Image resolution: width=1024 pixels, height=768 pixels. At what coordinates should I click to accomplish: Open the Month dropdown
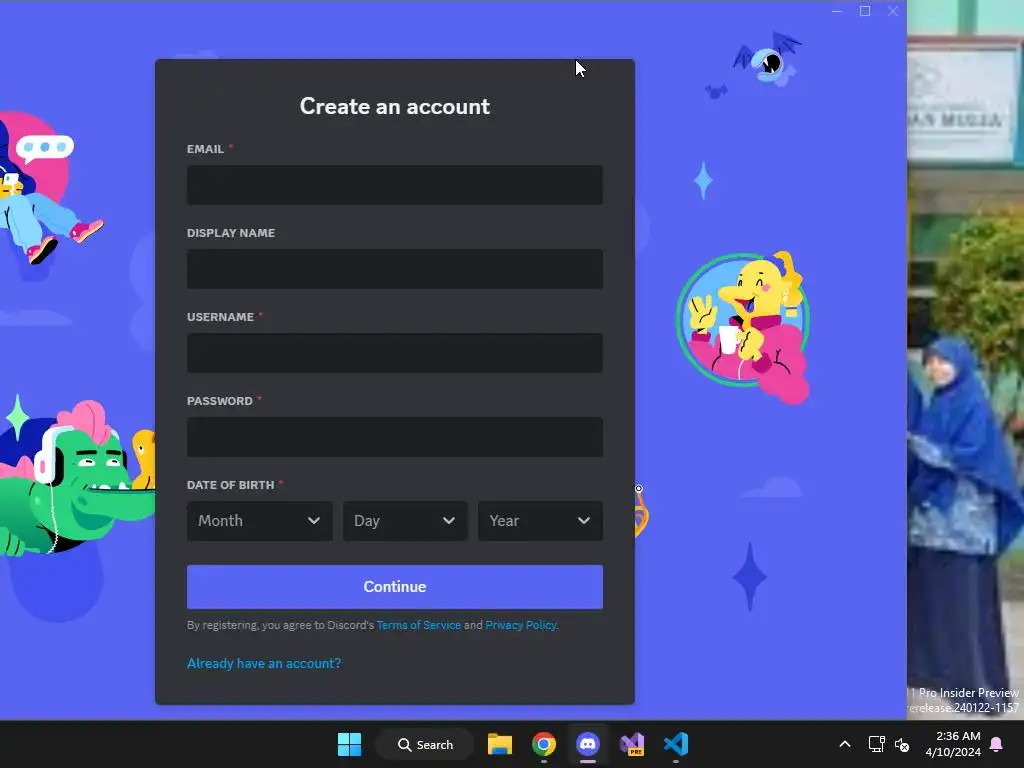click(x=259, y=520)
